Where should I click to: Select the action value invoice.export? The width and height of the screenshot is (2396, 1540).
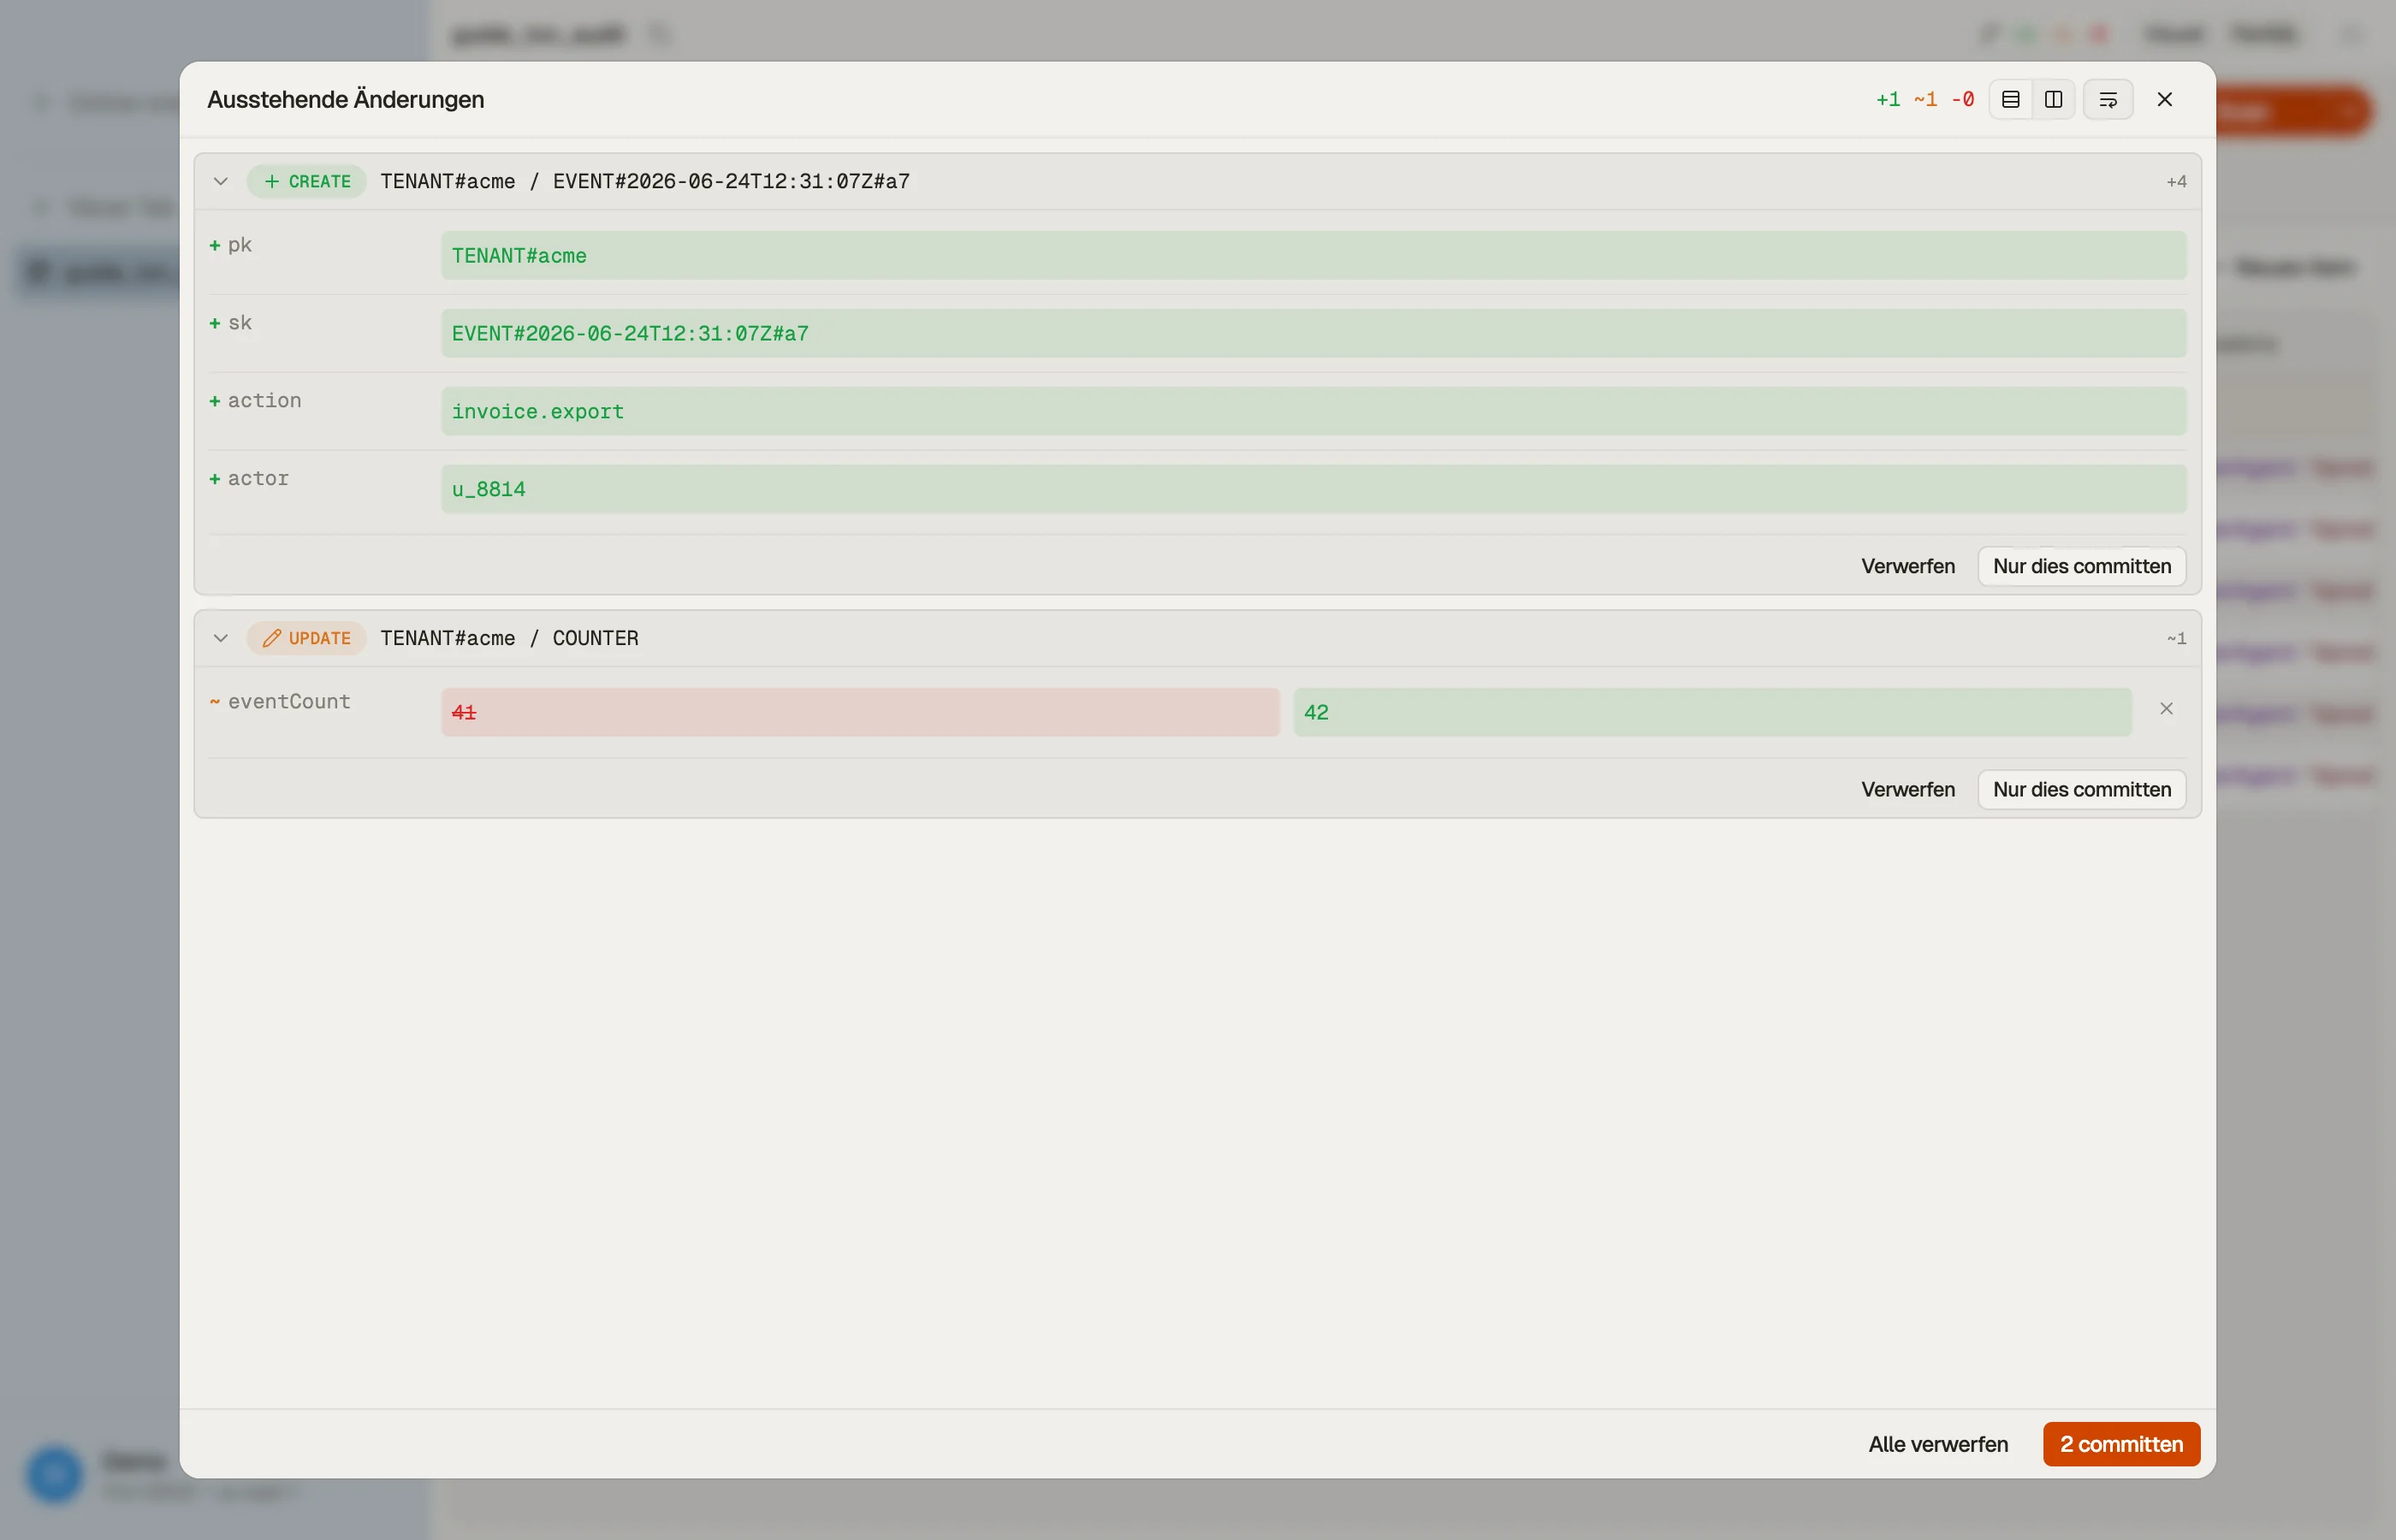click(1313, 411)
